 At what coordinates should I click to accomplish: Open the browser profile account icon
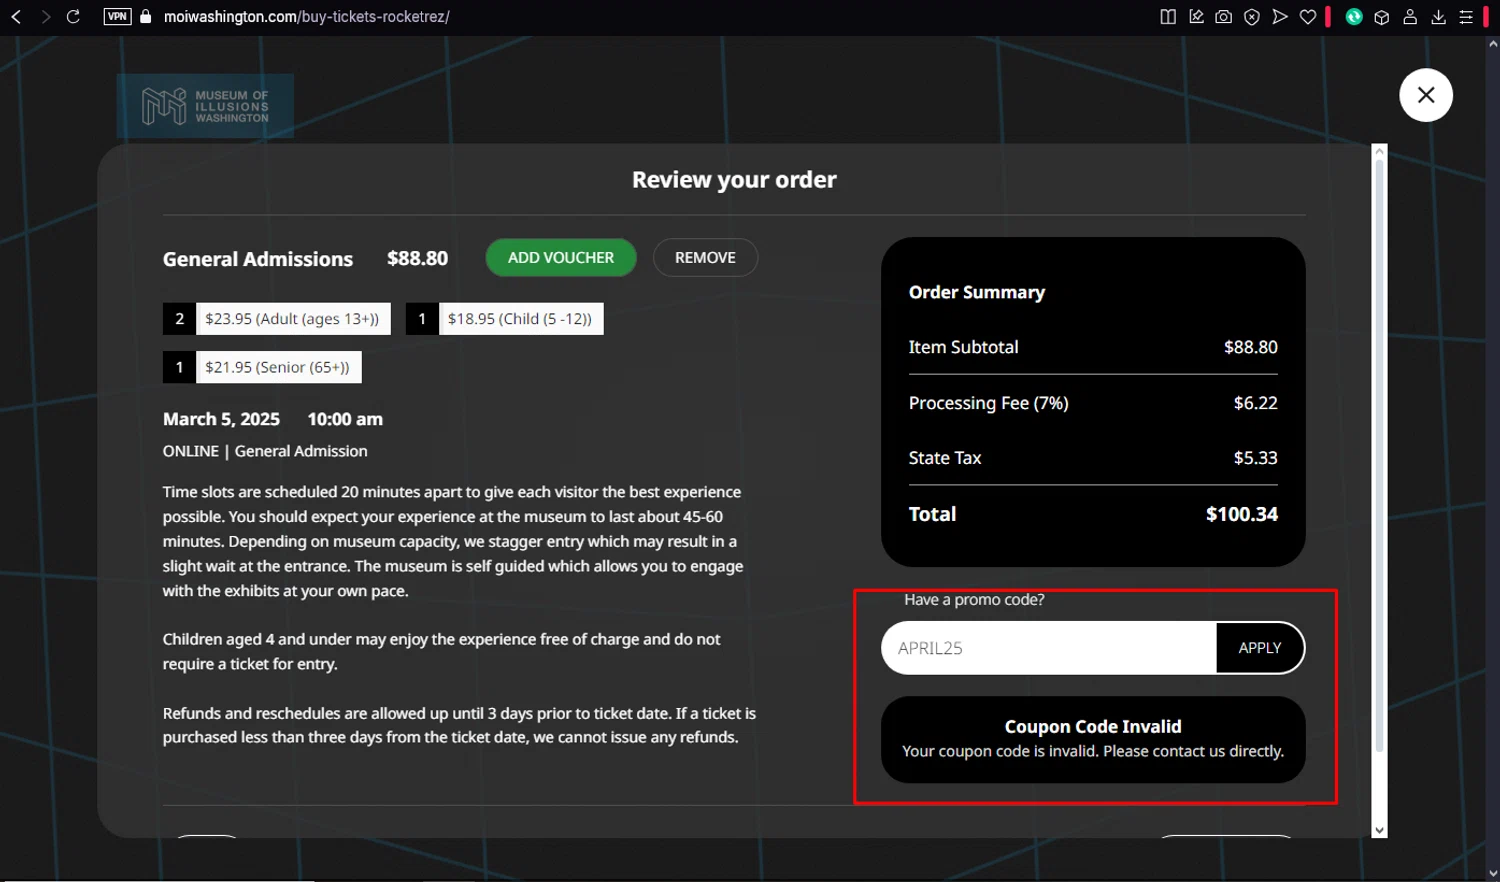pyautogui.click(x=1410, y=17)
